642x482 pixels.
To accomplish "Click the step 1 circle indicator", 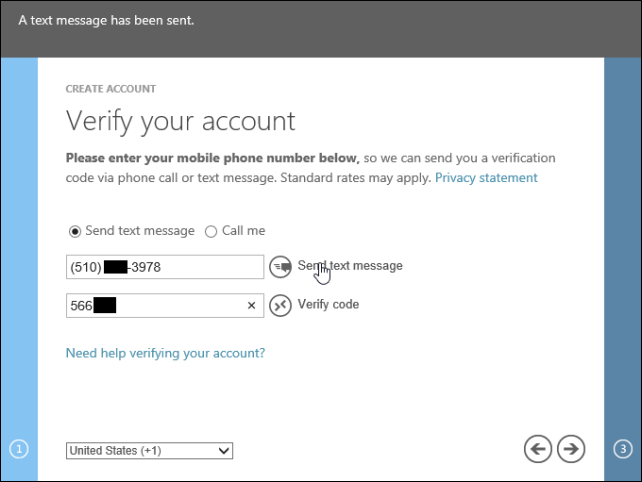I will click(19, 449).
